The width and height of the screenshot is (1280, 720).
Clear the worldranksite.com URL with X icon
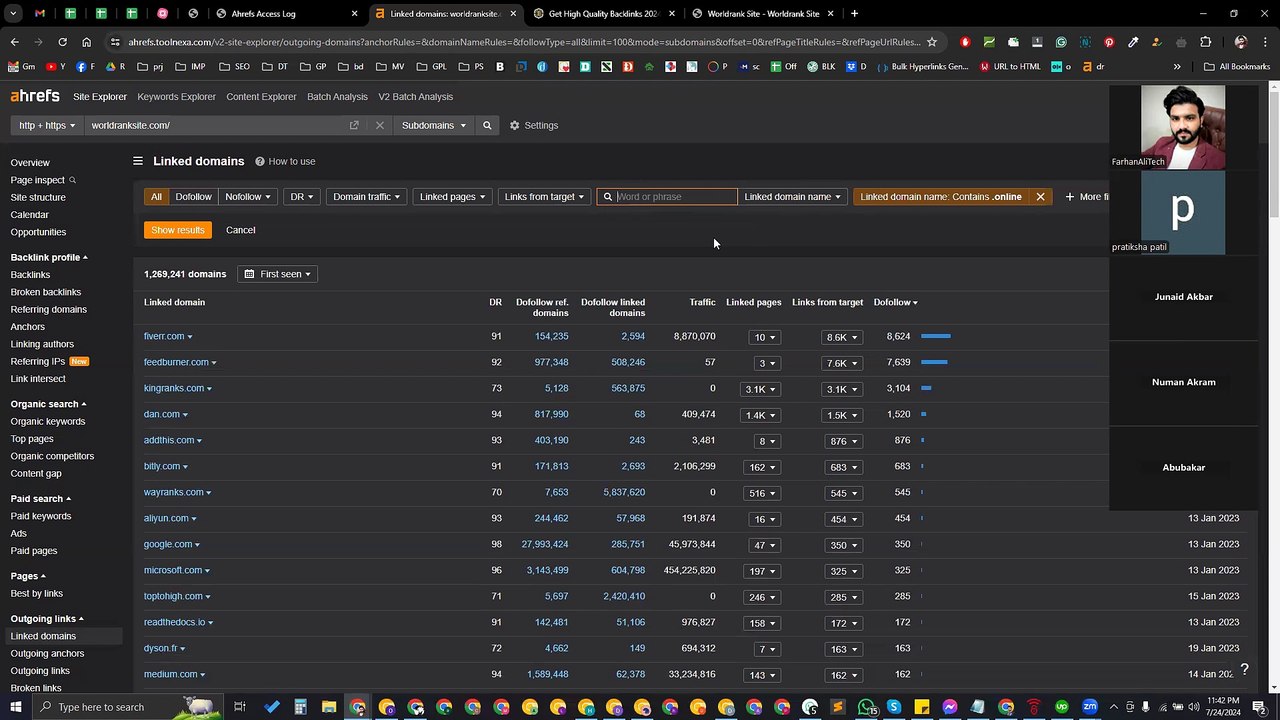point(379,125)
